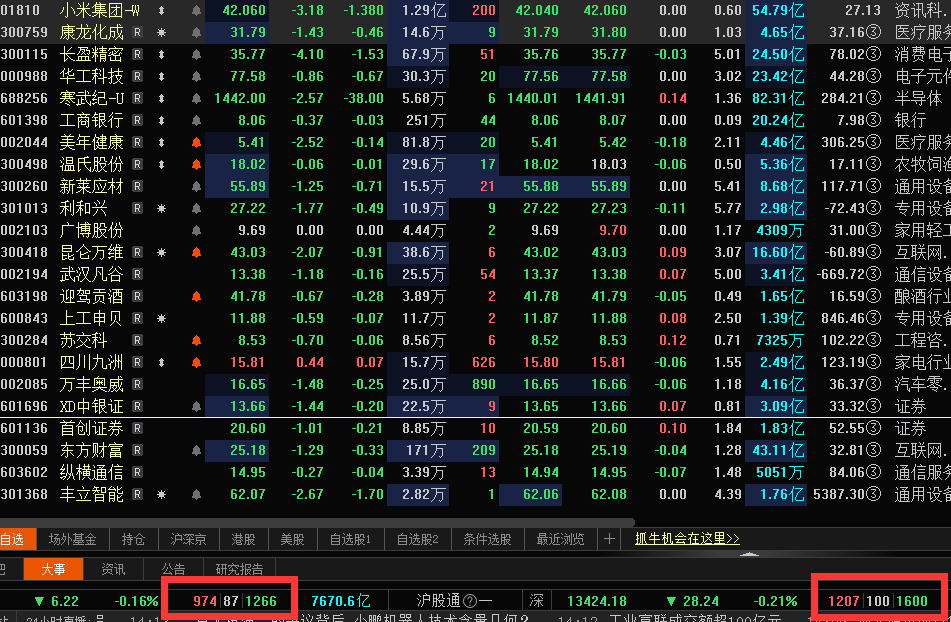Click the alert bell for 康龙化成
Viewport: 951px width, 622px height.
coord(197,32)
